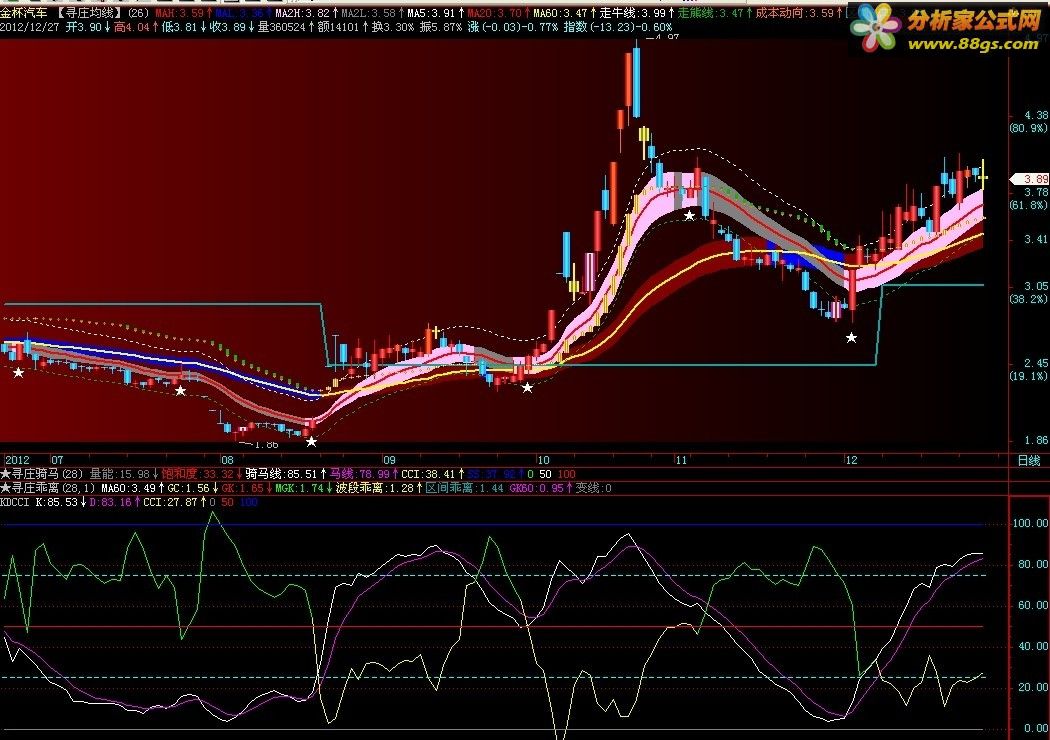
Task: Click the date 2012/12/27
Action: pyautogui.click(x=29, y=27)
